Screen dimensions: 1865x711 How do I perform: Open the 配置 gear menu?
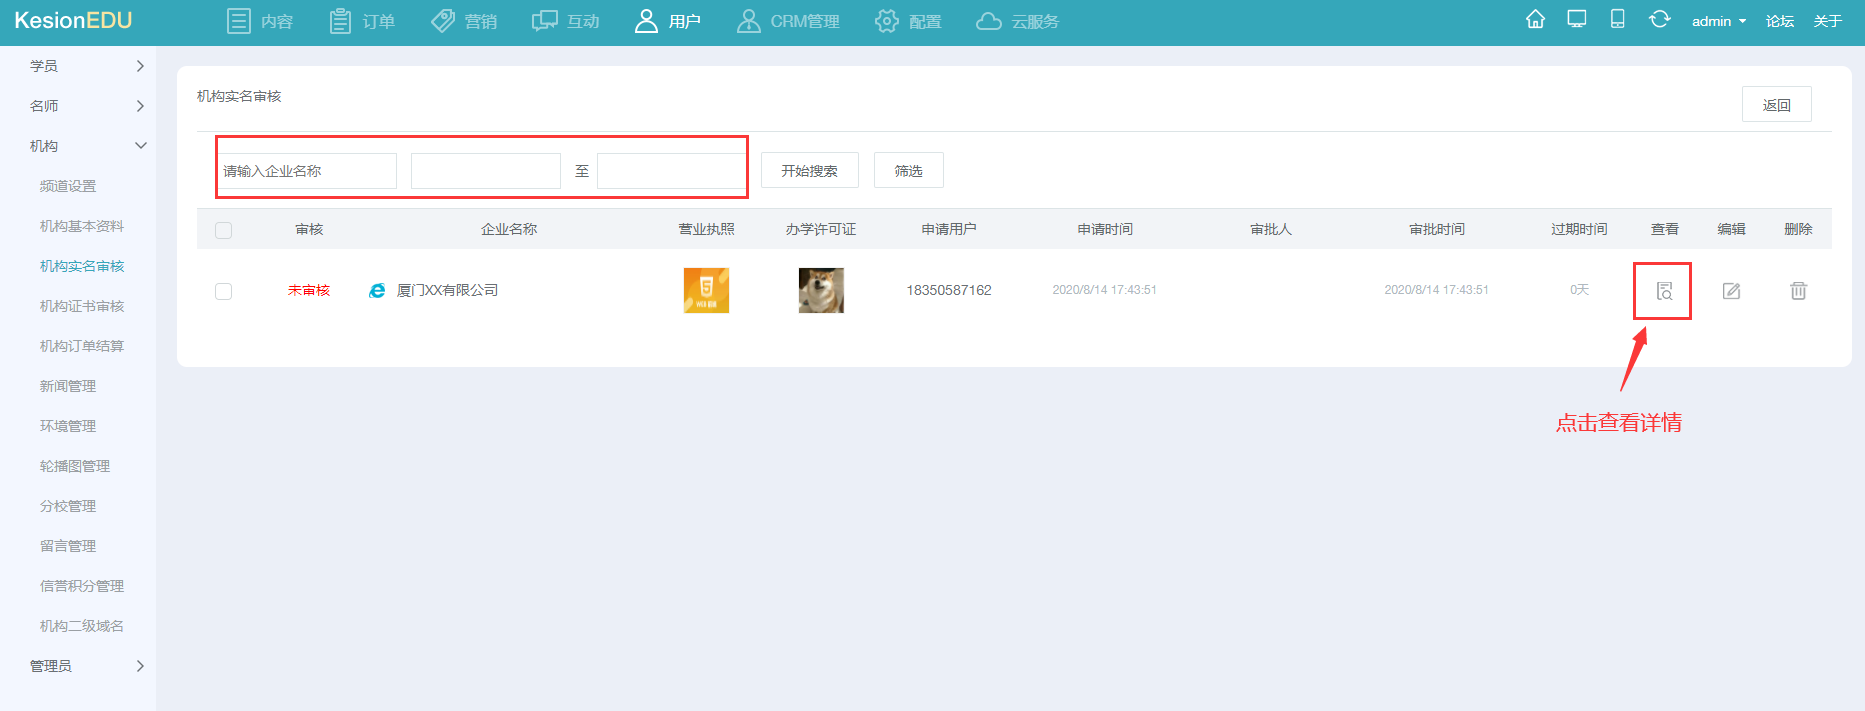click(x=908, y=21)
